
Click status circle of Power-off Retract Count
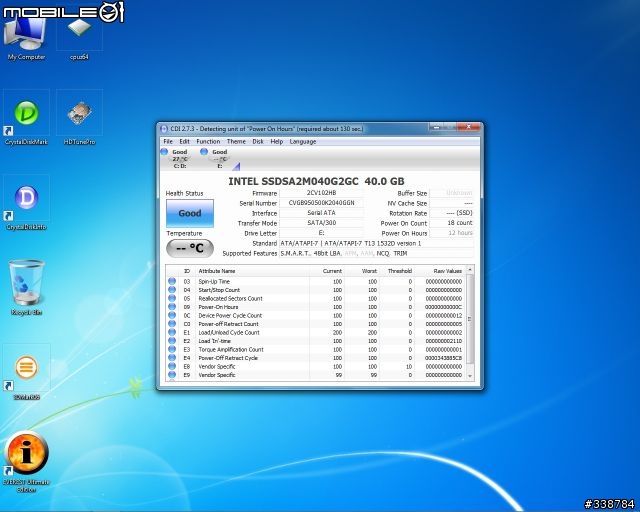click(172, 324)
